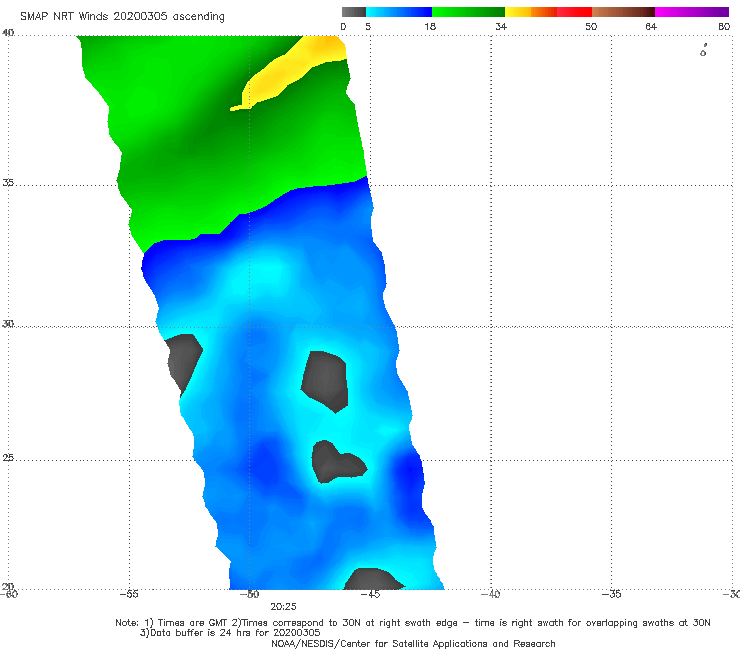Click the '34' label under the color bar

click(x=501, y=26)
